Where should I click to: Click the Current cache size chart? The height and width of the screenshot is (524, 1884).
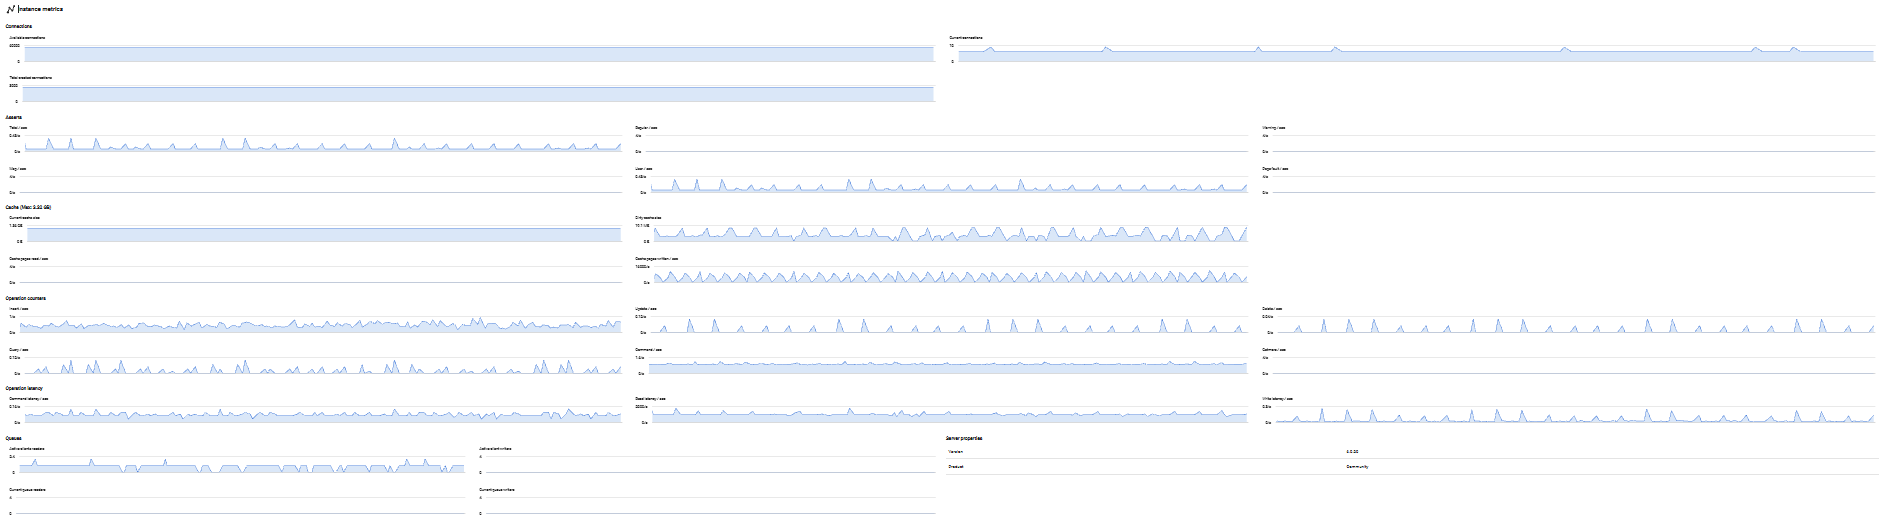coord(323,234)
